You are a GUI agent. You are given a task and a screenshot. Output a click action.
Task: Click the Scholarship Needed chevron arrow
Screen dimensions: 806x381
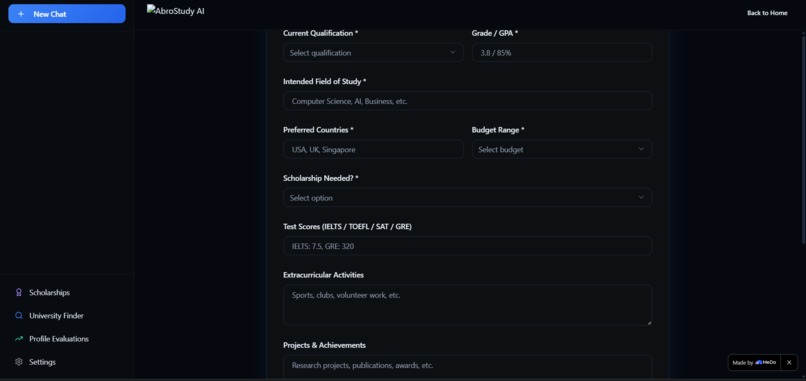641,198
